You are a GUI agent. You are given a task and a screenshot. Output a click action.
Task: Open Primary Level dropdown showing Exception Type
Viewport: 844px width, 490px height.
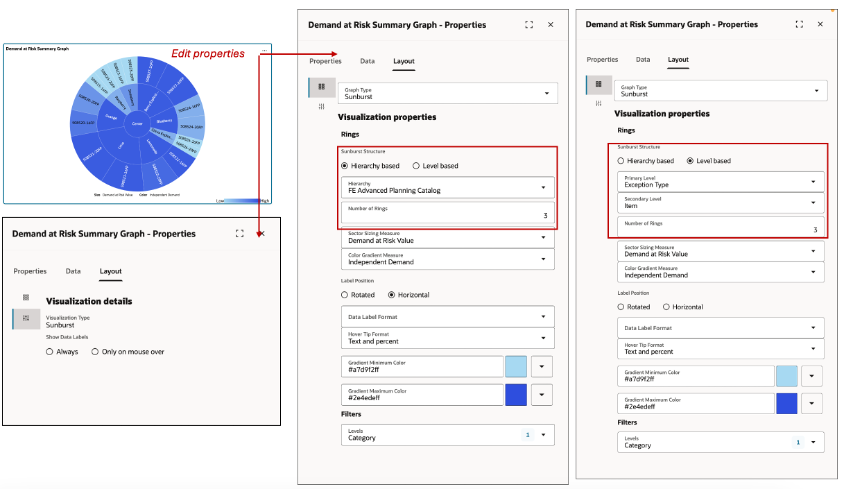(x=721, y=181)
